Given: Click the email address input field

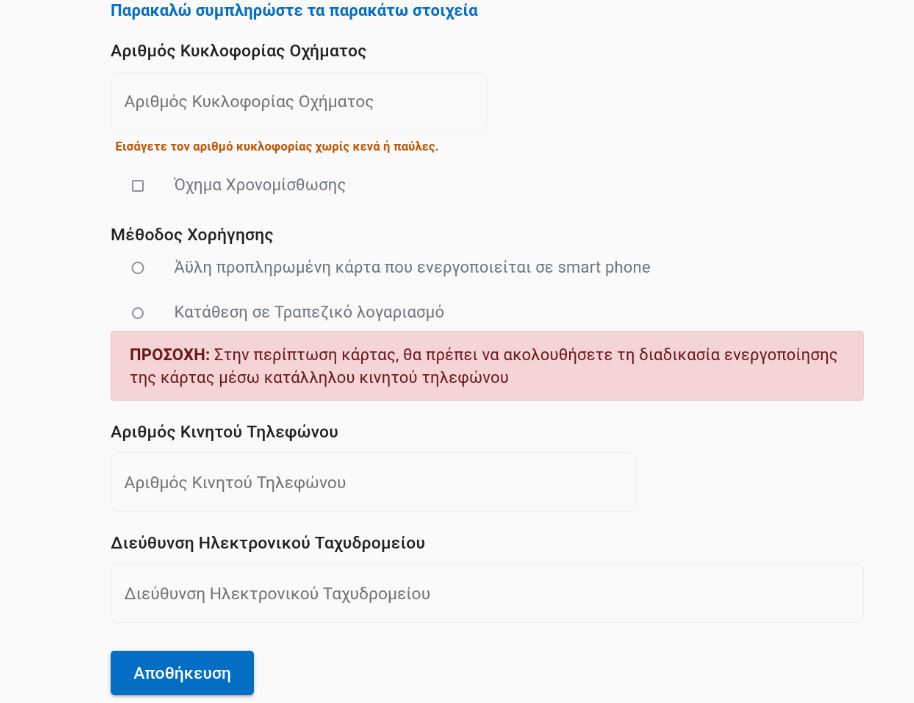Looking at the screenshot, I should [x=486, y=593].
